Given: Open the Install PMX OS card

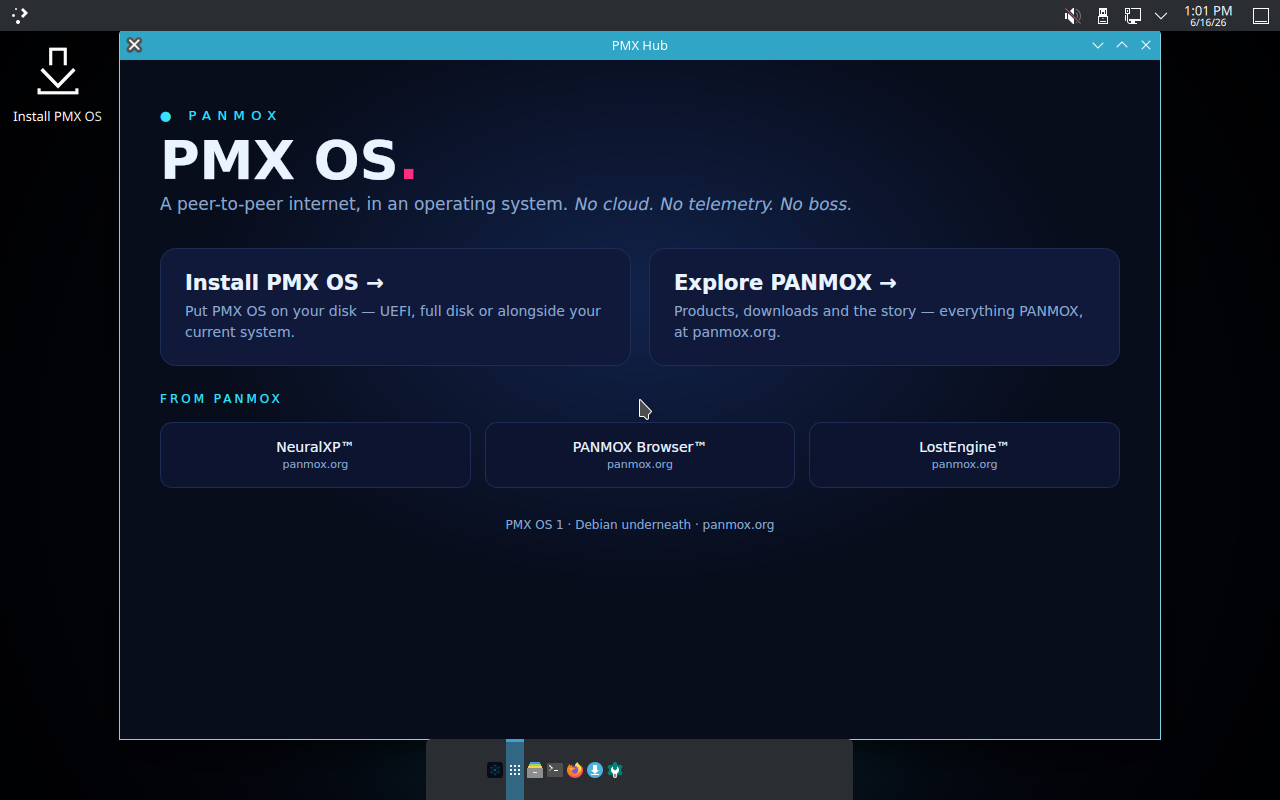Looking at the screenshot, I should point(395,307).
